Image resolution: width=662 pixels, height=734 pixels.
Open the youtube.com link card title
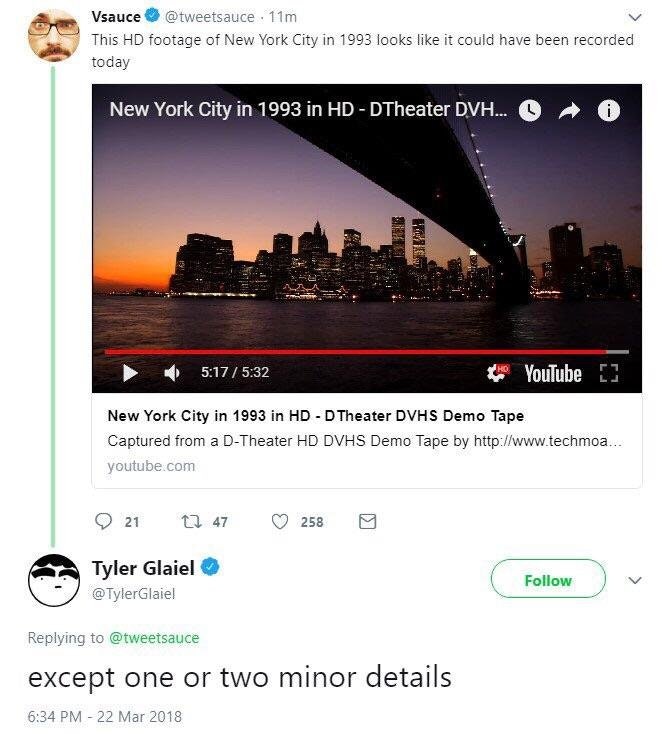315,415
